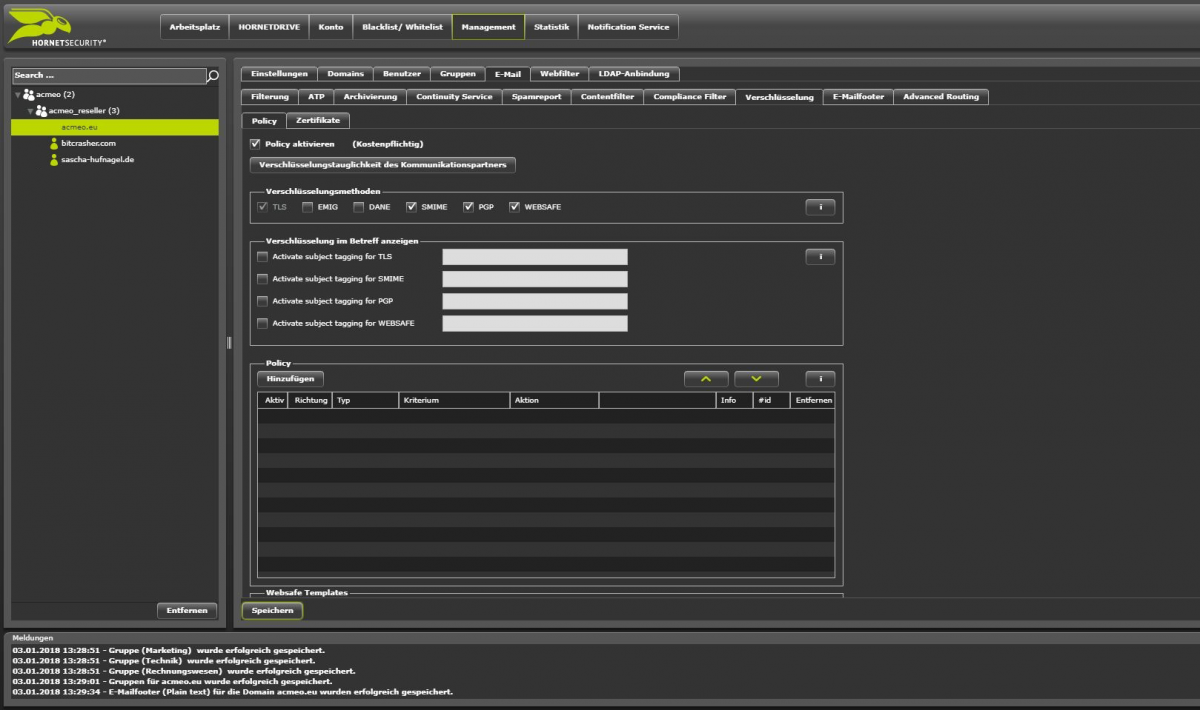The image size is (1200, 710).
Task: Collapse the acmeo_reseller tree node
Action: click(31, 111)
